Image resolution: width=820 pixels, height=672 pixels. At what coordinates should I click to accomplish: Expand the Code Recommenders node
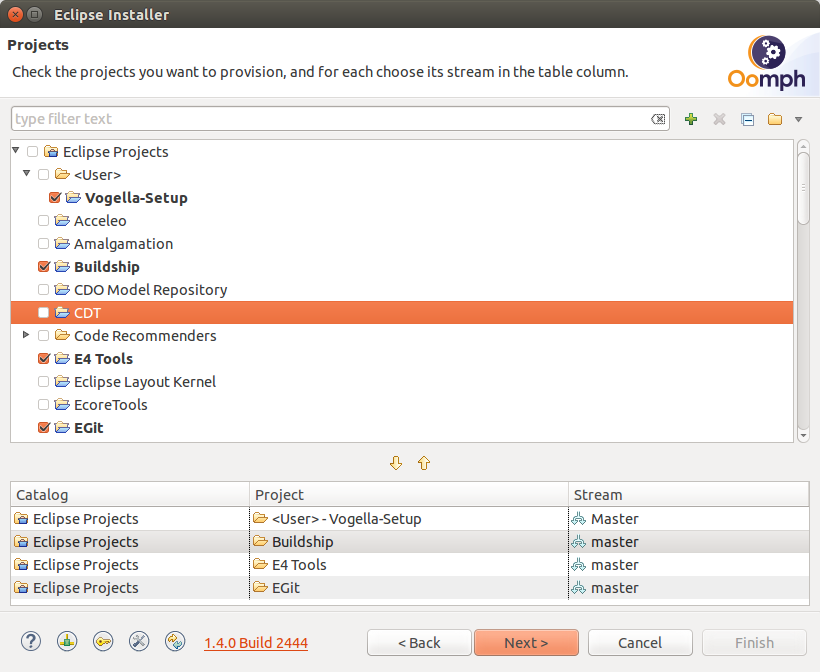click(26, 335)
